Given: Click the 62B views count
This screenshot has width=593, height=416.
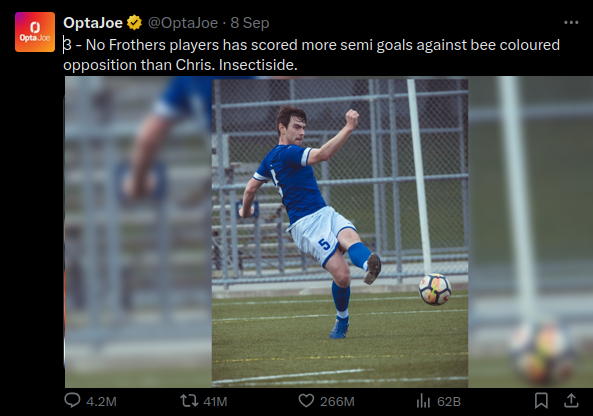Looking at the screenshot, I should pos(449,401).
